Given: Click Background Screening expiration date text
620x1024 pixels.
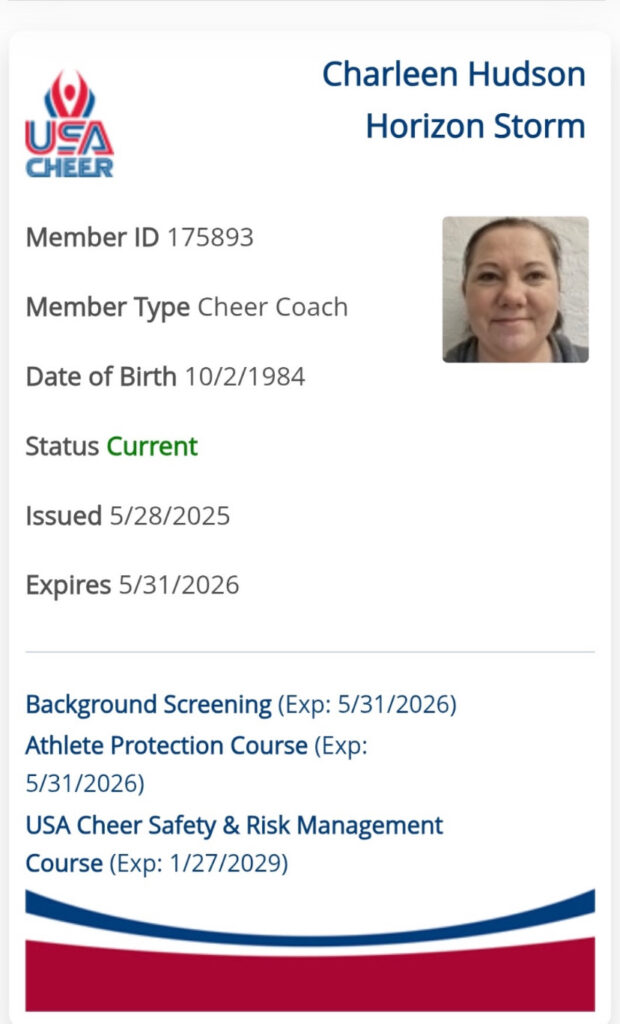Looking at the screenshot, I should pyautogui.click(x=367, y=705).
